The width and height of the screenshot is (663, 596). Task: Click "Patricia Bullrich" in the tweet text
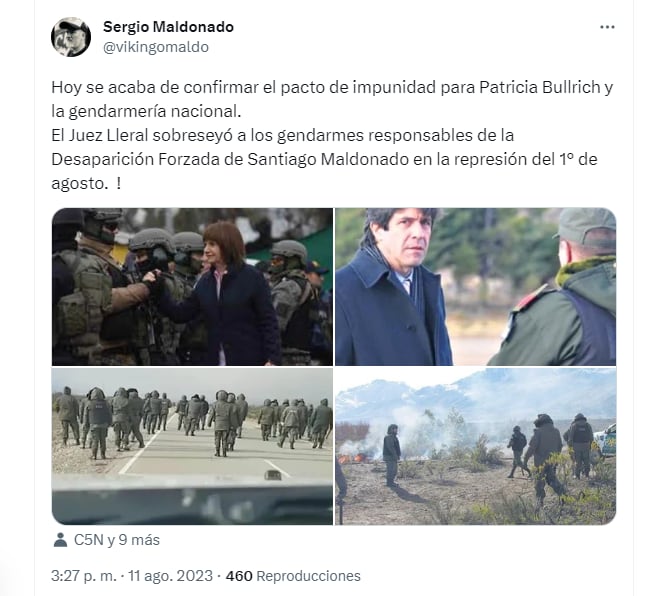[x=540, y=87]
